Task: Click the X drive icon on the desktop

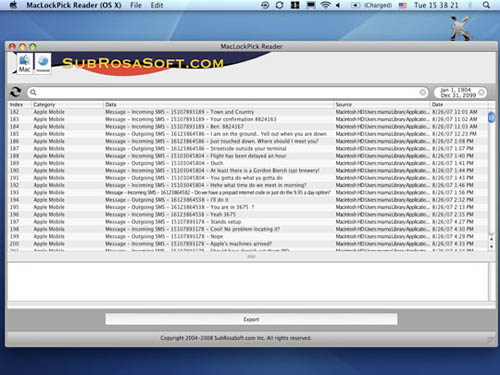Action: 461,29
